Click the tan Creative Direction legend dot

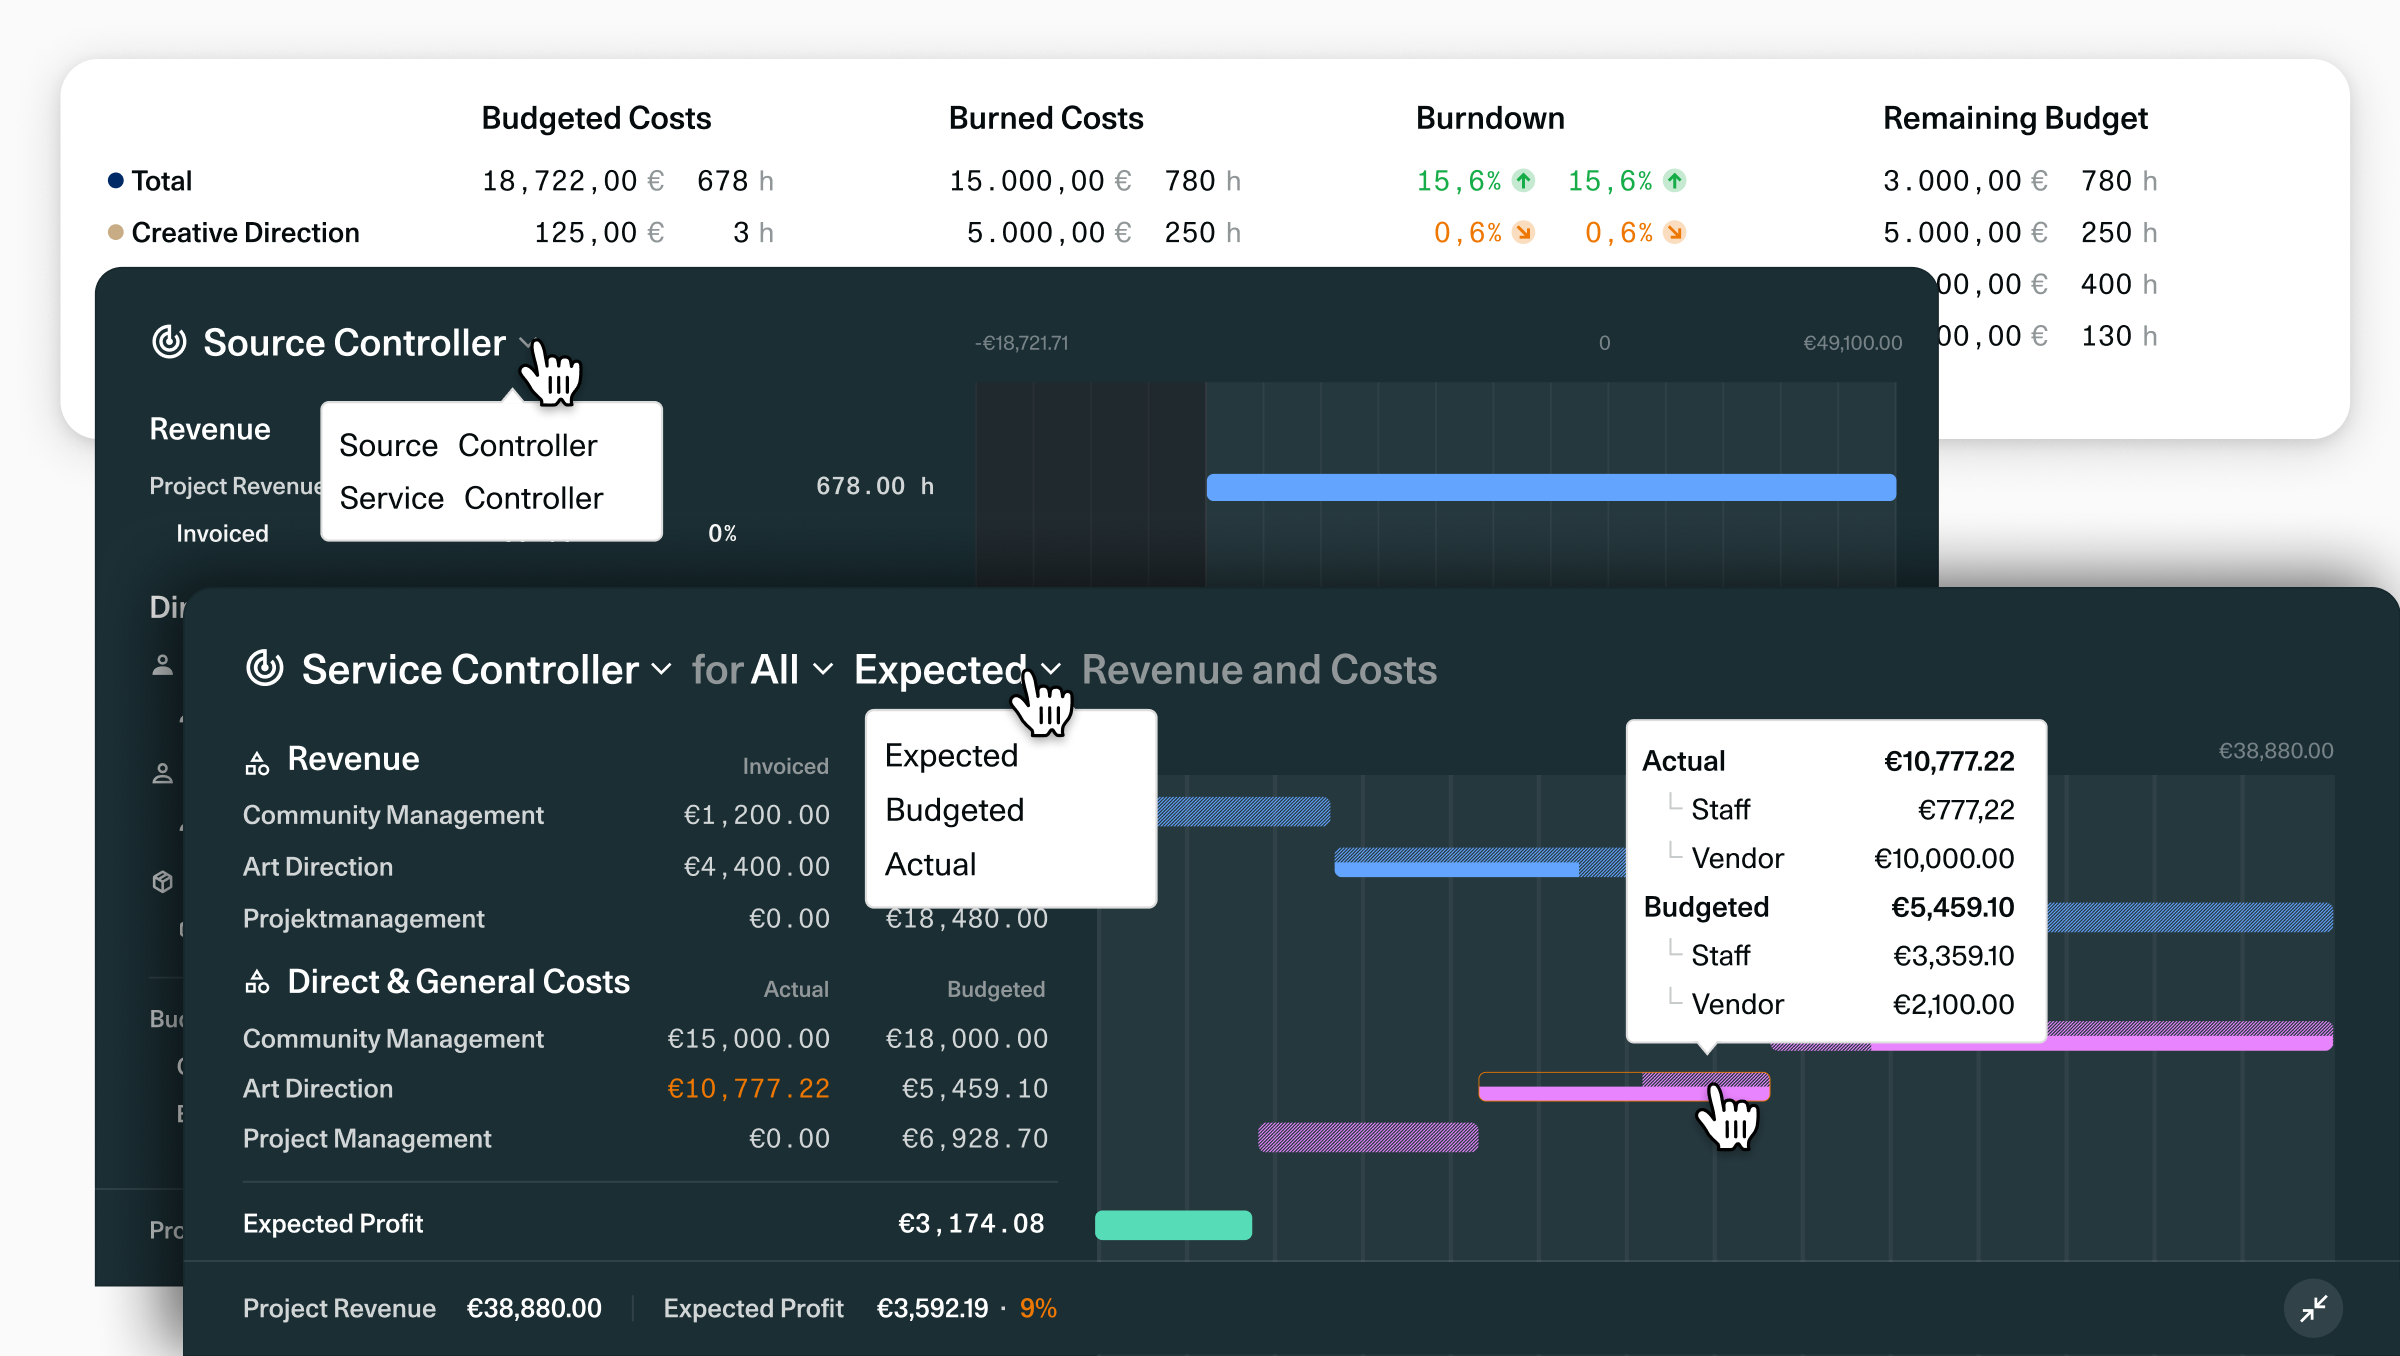click(116, 233)
